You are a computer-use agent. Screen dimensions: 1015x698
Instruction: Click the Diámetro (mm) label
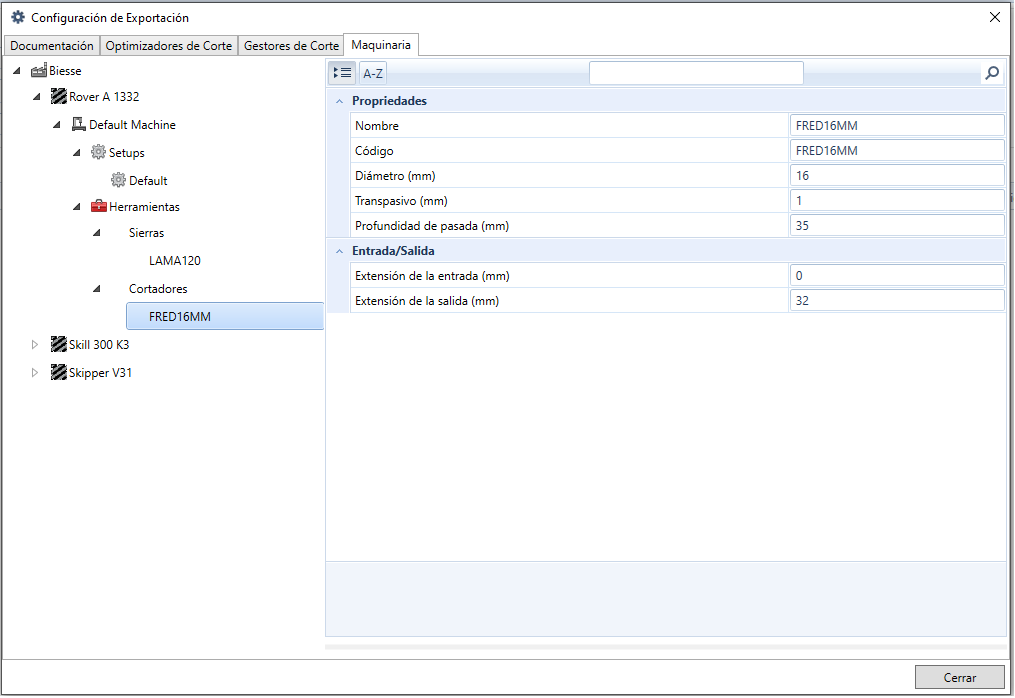pos(395,175)
